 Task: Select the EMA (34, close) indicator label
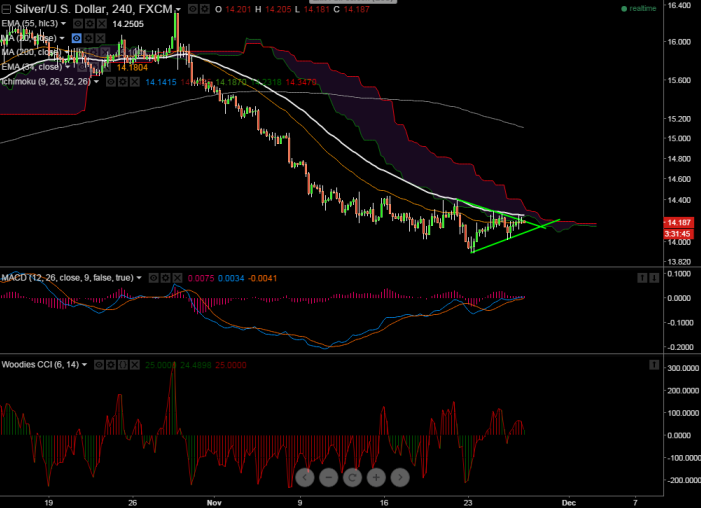click(x=31, y=67)
